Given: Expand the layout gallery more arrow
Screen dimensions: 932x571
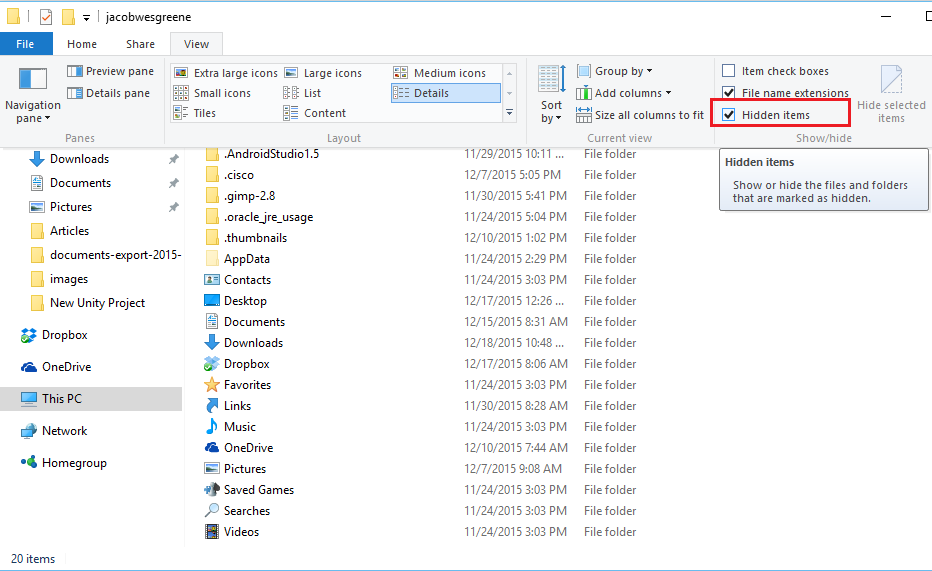Looking at the screenshot, I should [x=510, y=113].
